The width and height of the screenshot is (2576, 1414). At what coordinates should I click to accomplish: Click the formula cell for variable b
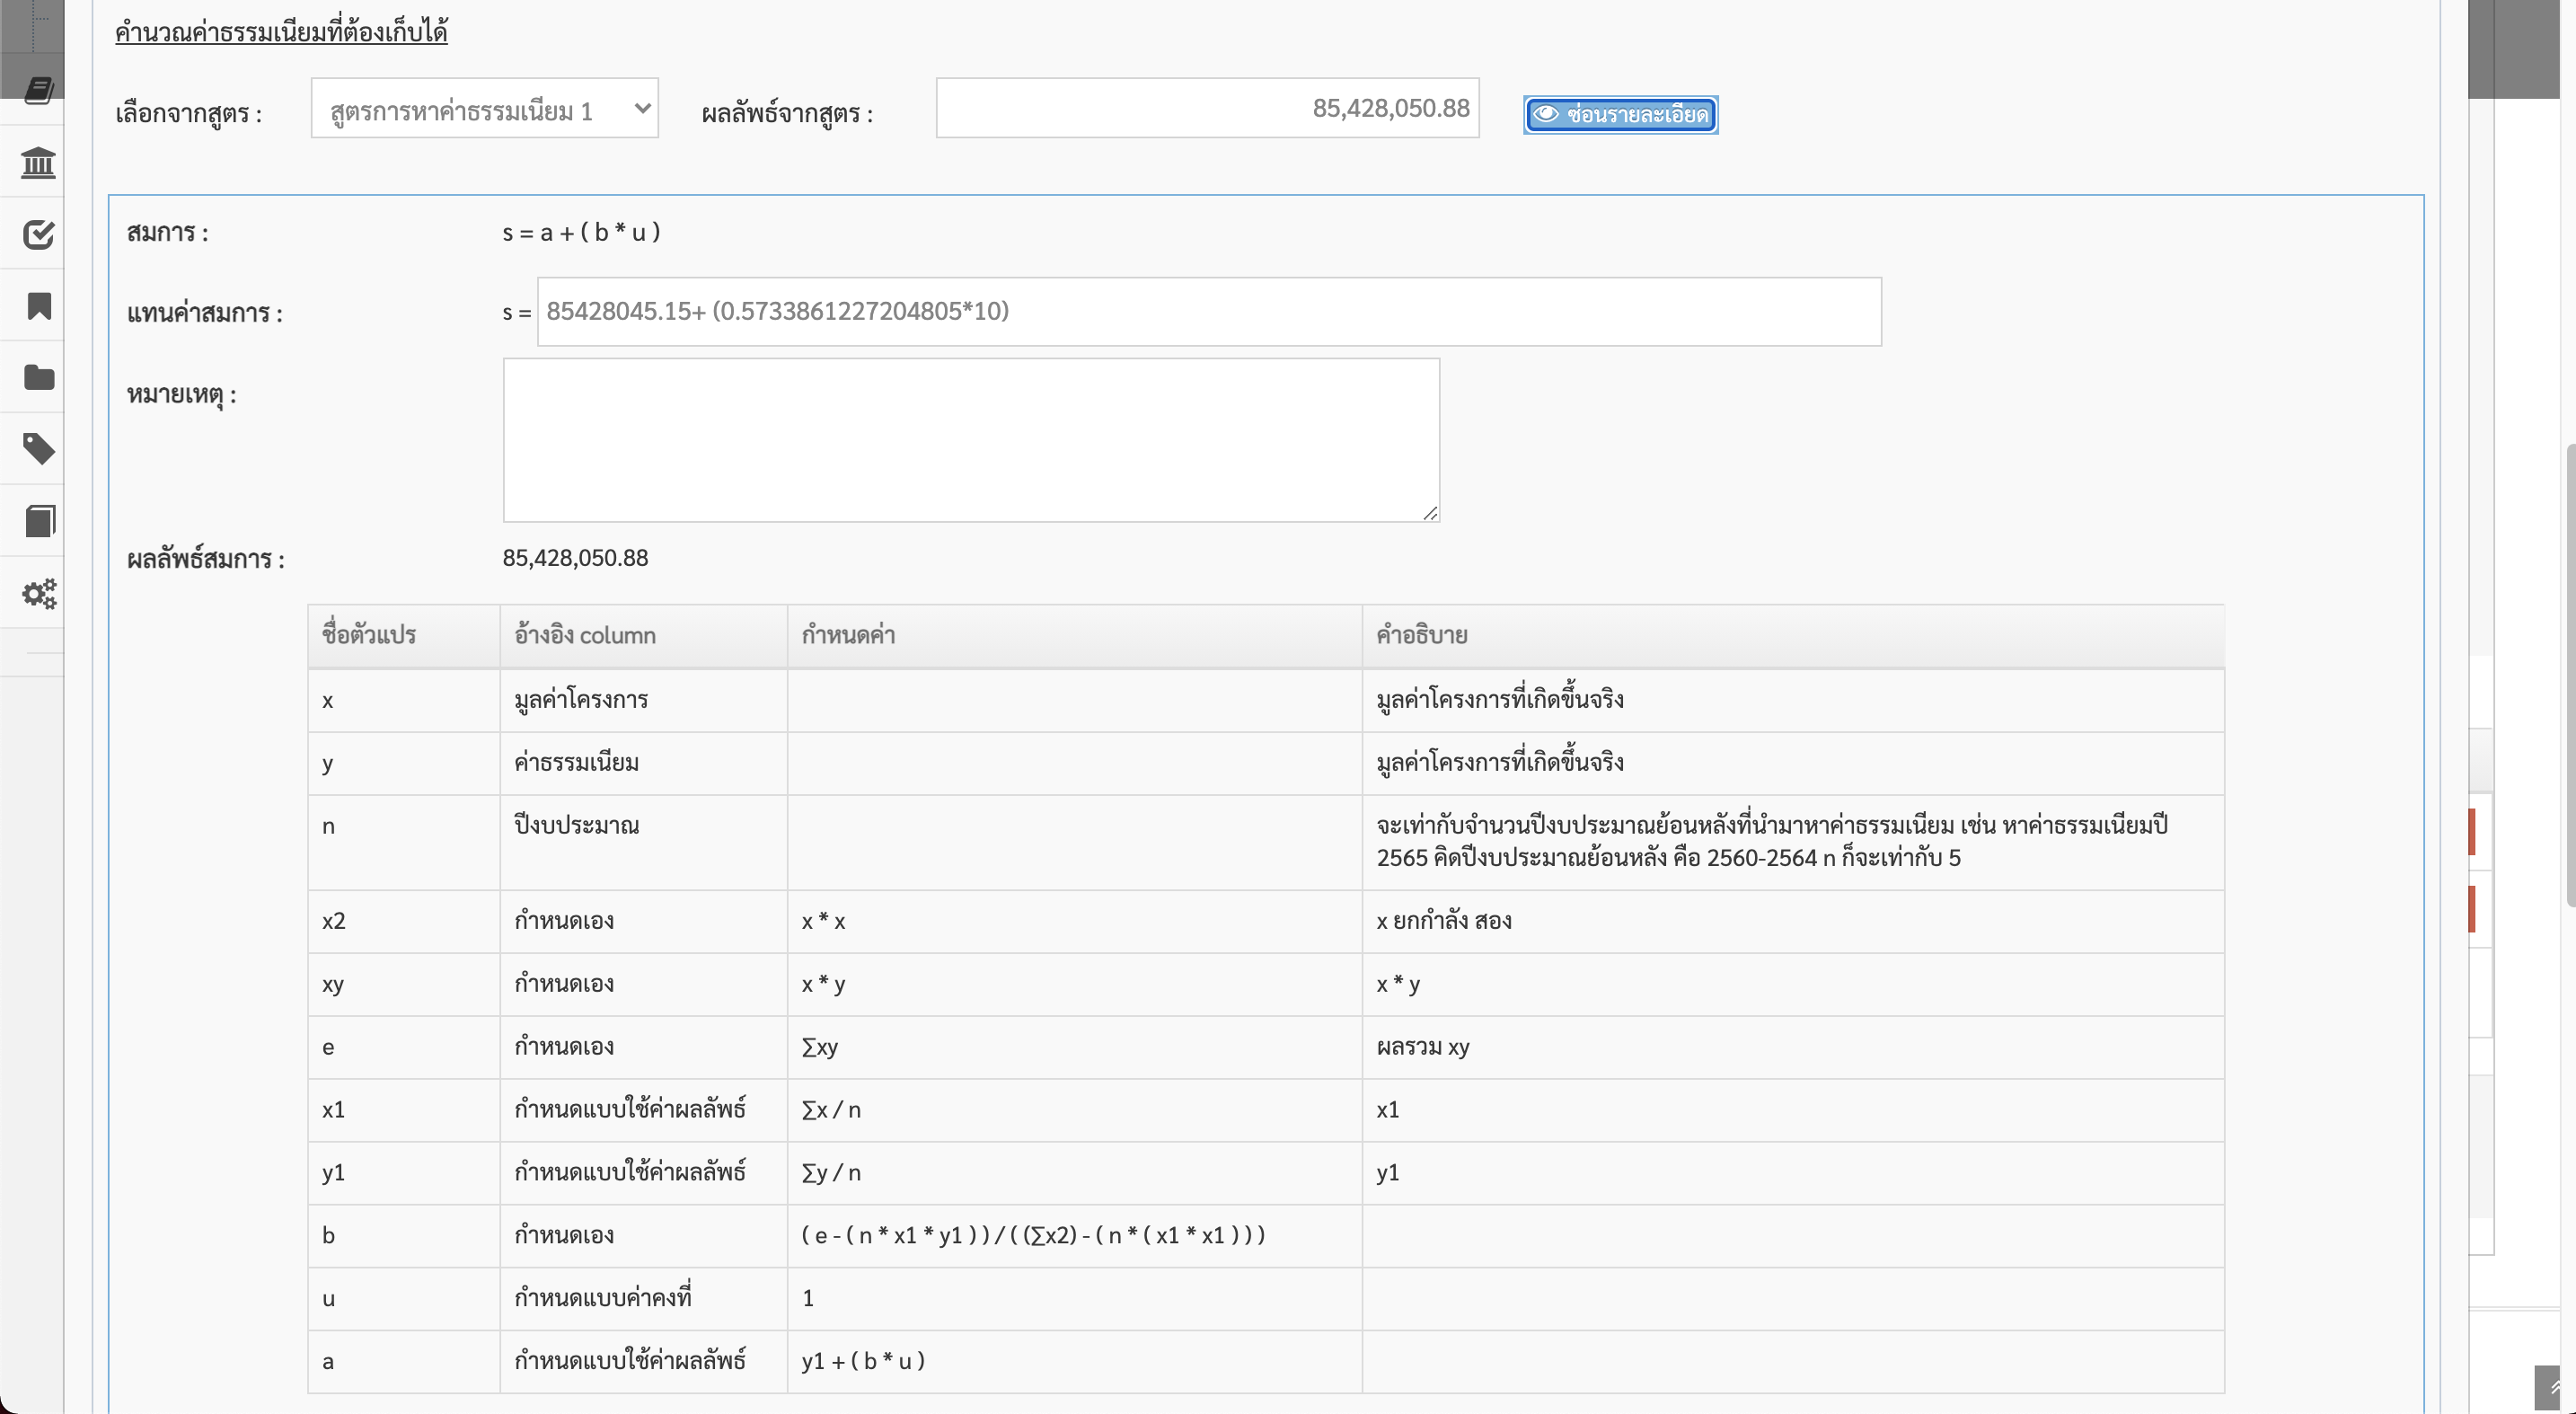coord(1075,1236)
